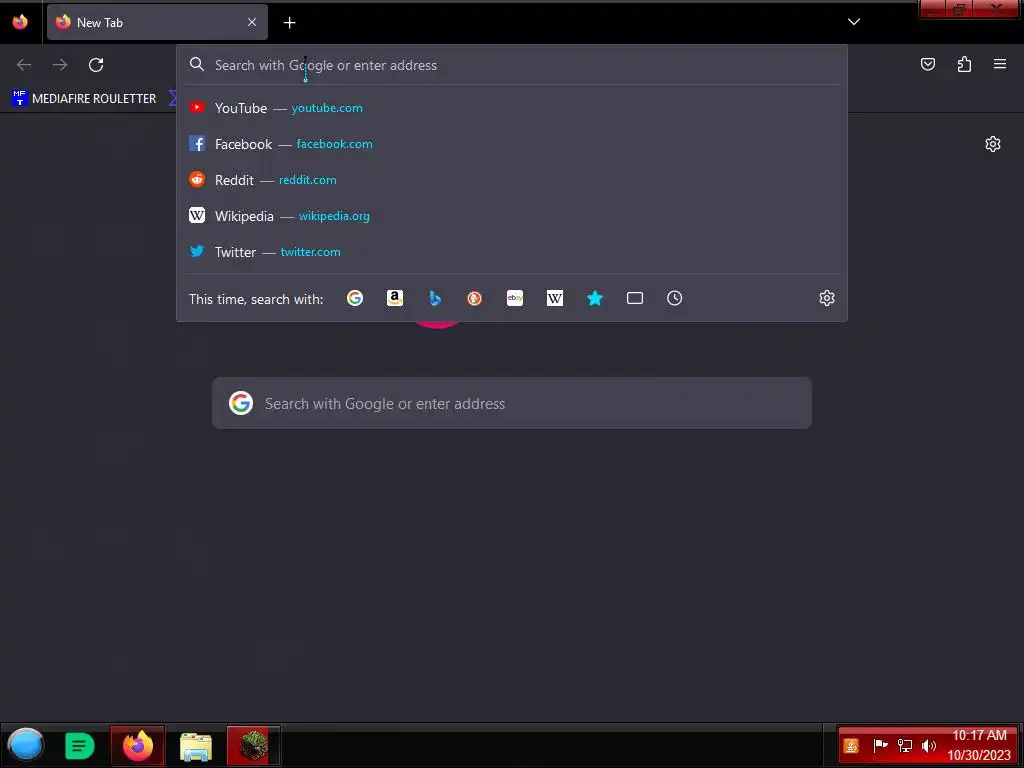Search this time with eBay icon
This screenshot has height=768, width=1024.
click(x=515, y=298)
